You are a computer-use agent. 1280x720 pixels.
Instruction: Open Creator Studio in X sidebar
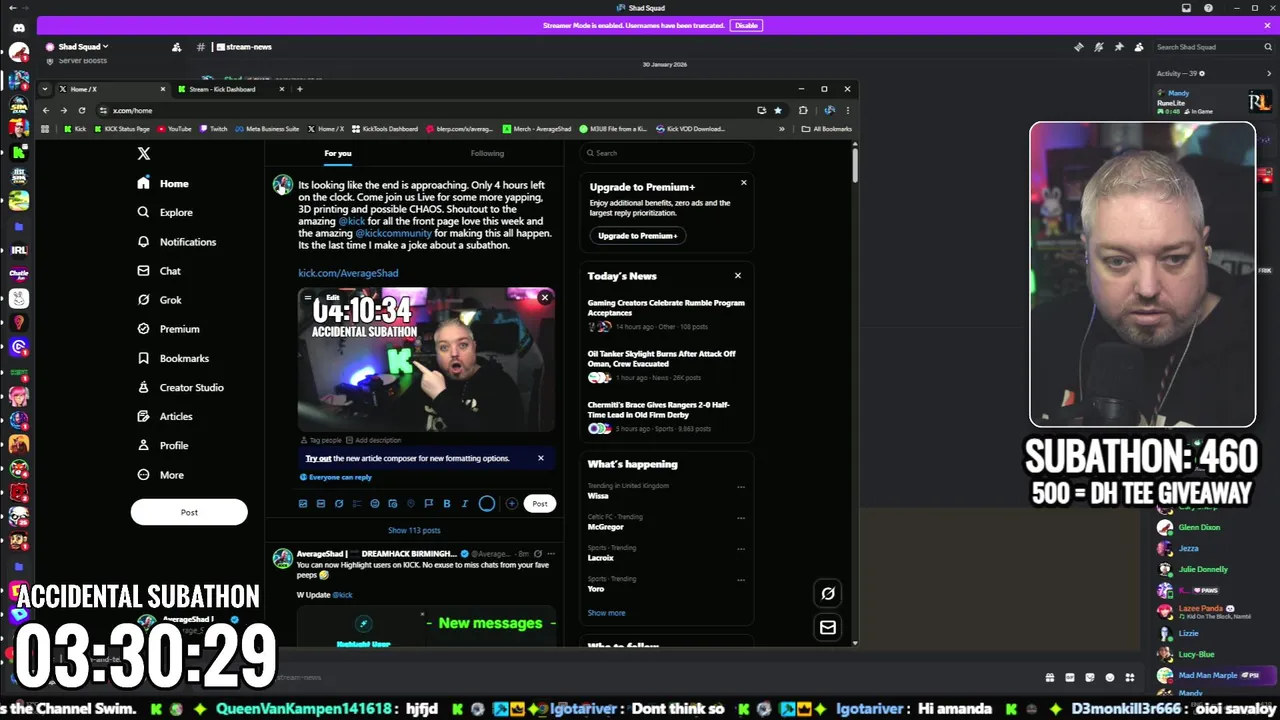[180, 387]
